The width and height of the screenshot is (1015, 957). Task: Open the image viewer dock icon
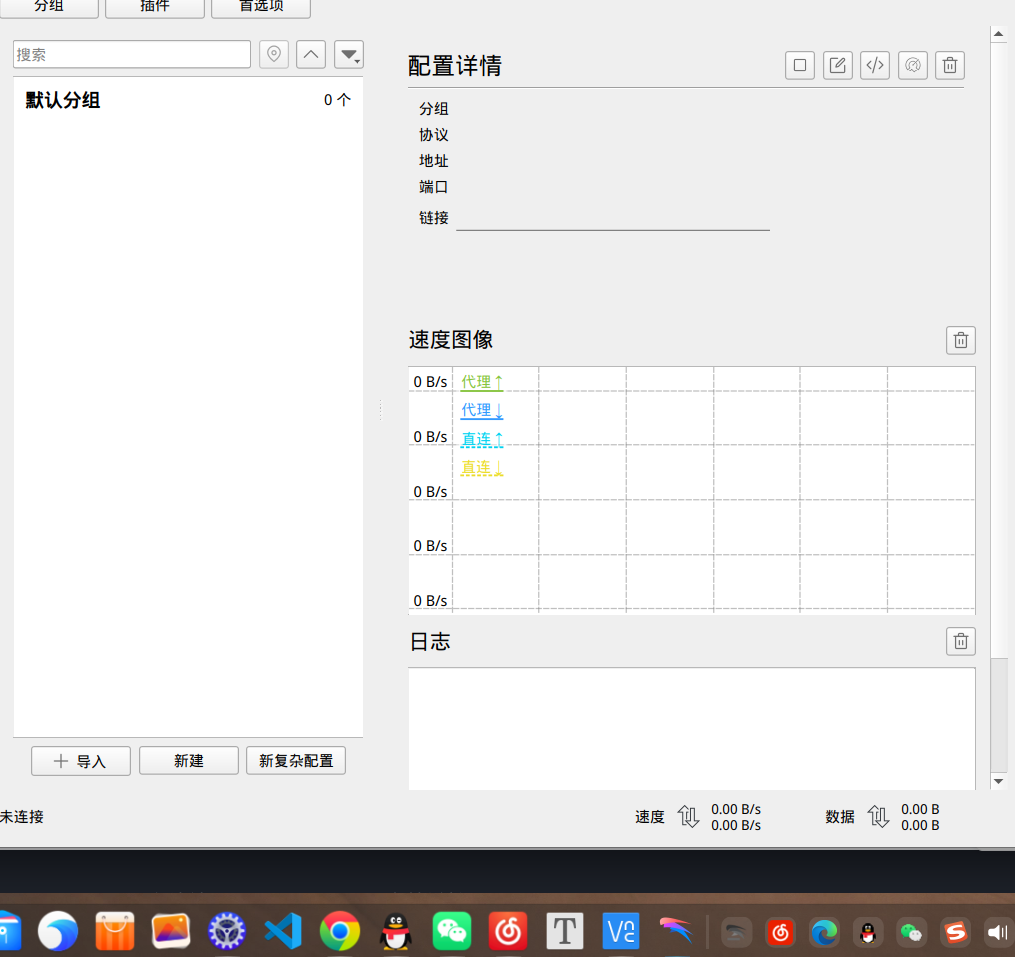pos(171,931)
